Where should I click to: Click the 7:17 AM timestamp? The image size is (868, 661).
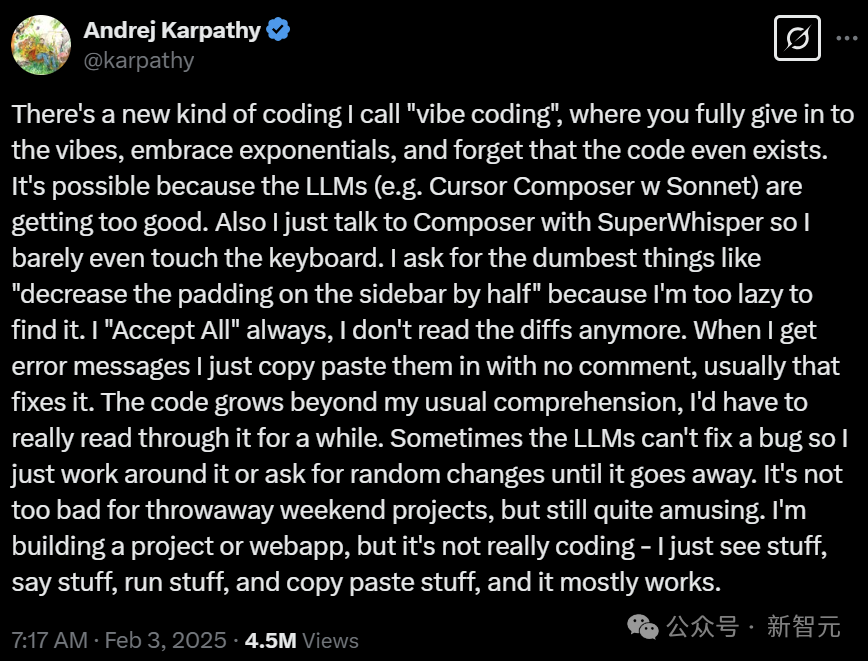50,641
